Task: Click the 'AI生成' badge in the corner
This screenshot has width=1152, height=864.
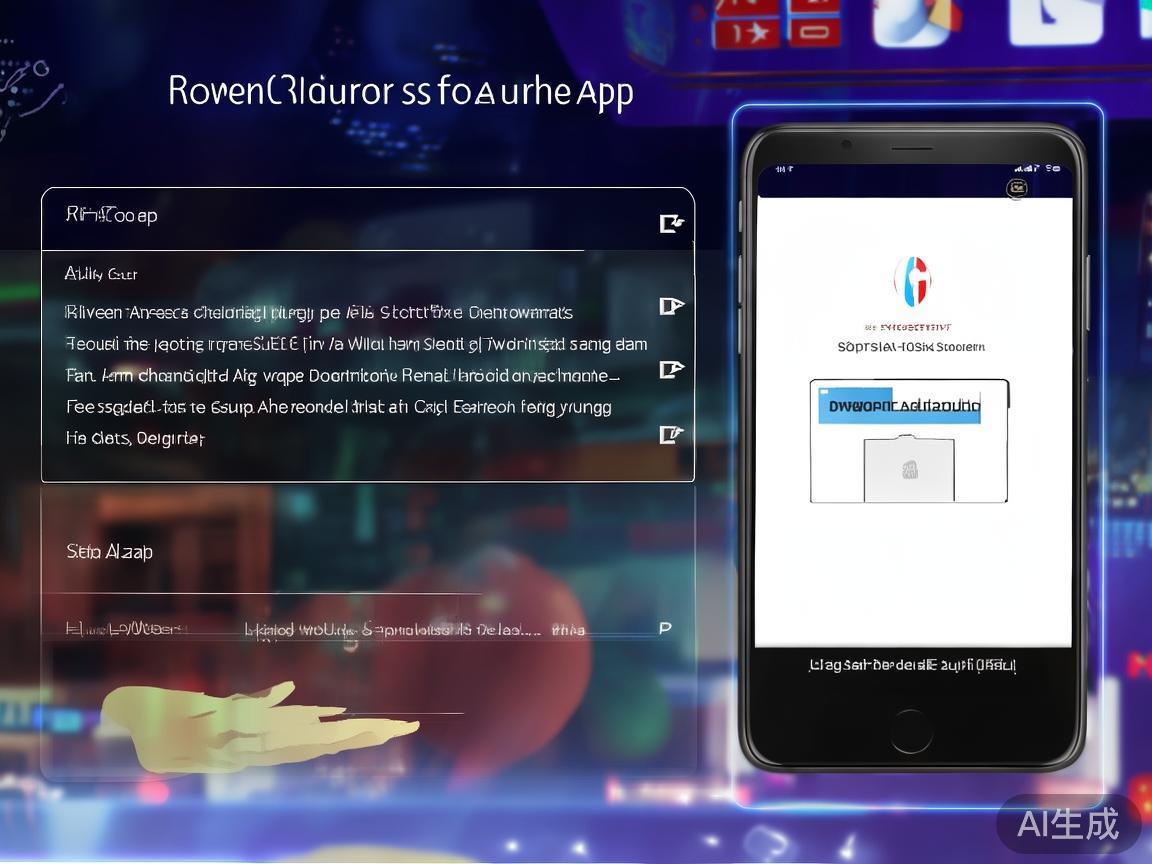Action: tap(1067, 823)
